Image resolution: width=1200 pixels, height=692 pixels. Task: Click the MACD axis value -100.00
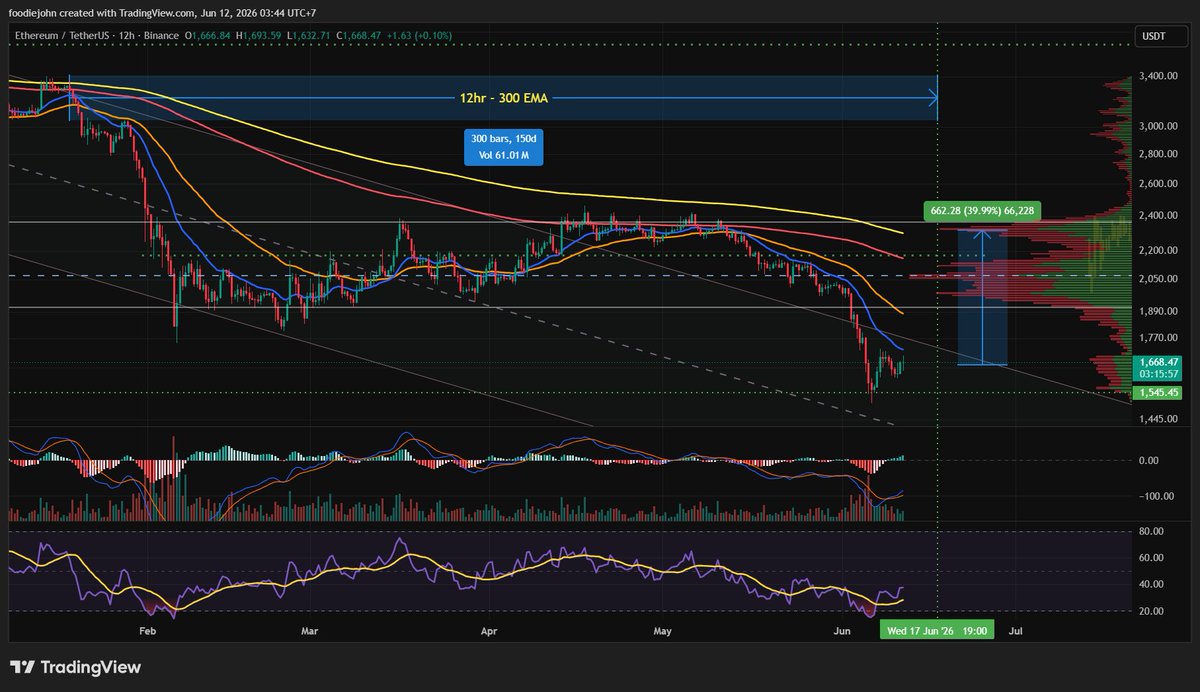tap(1154, 496)
